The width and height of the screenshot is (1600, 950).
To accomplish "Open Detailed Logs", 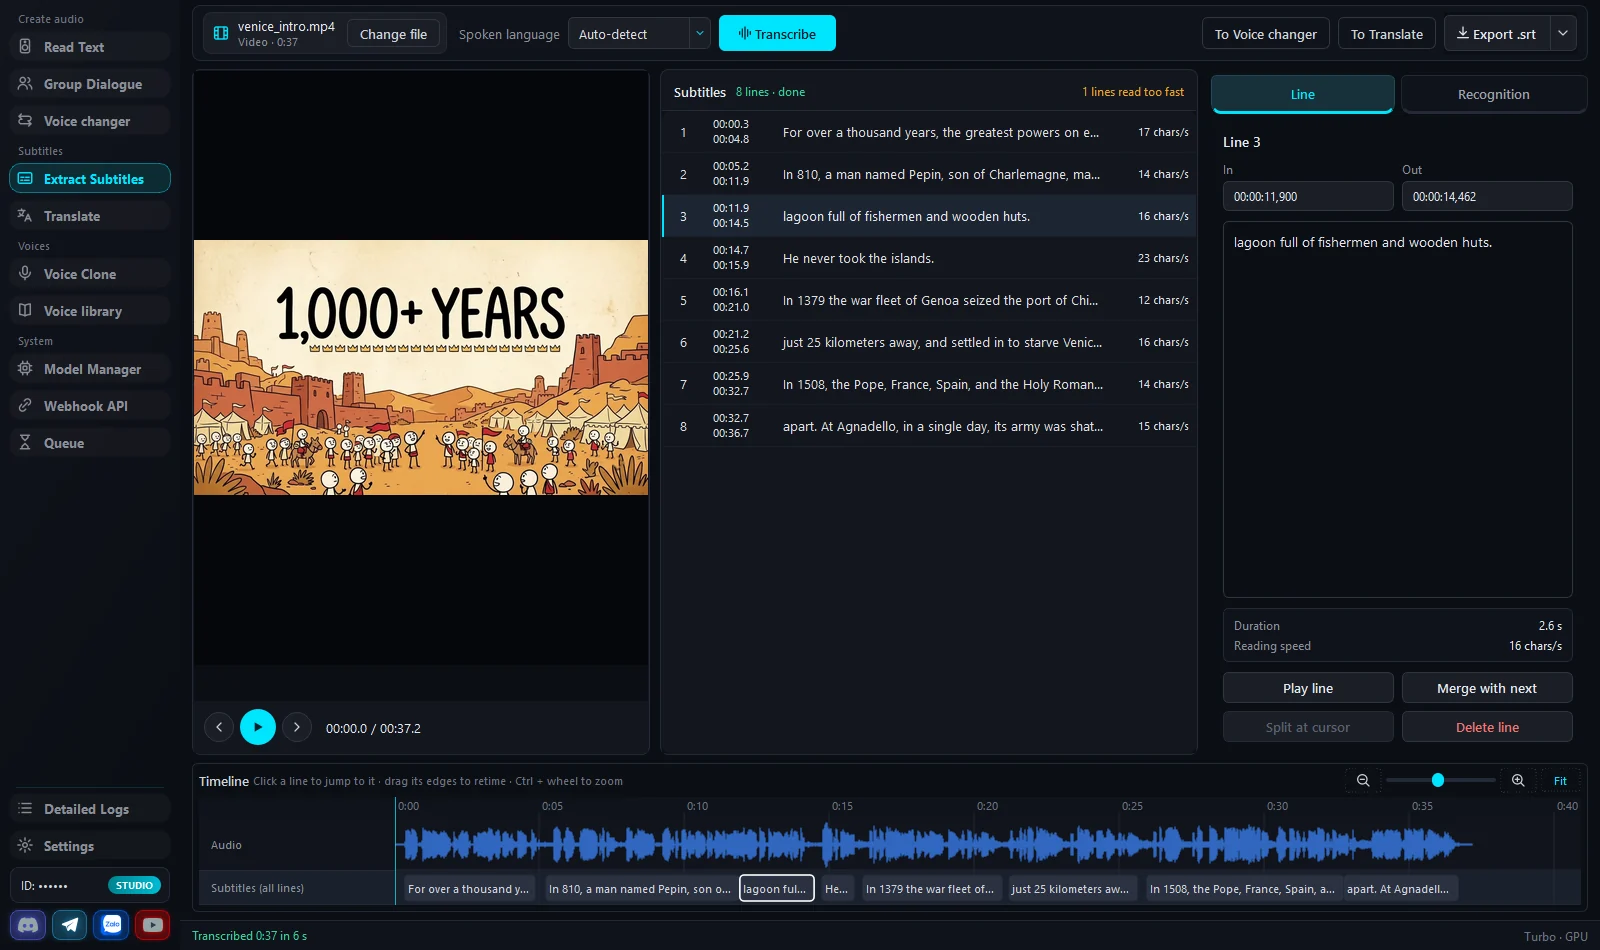I will [x=90, y=809].
